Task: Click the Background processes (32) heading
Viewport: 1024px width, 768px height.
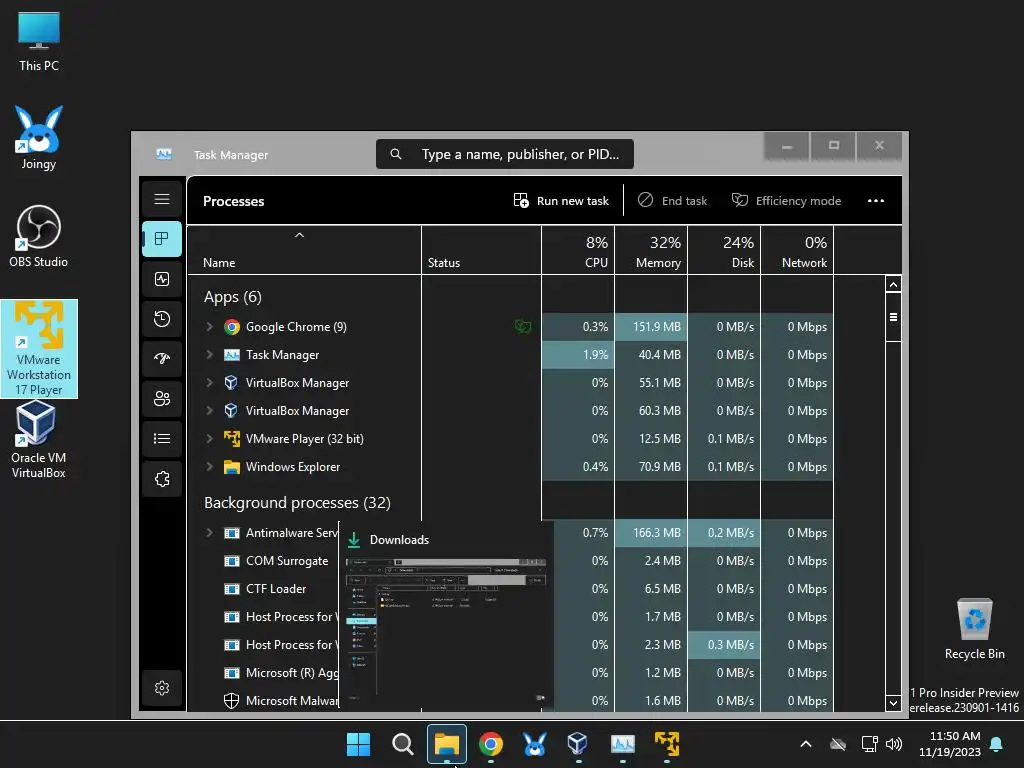Action: (297, 503)
